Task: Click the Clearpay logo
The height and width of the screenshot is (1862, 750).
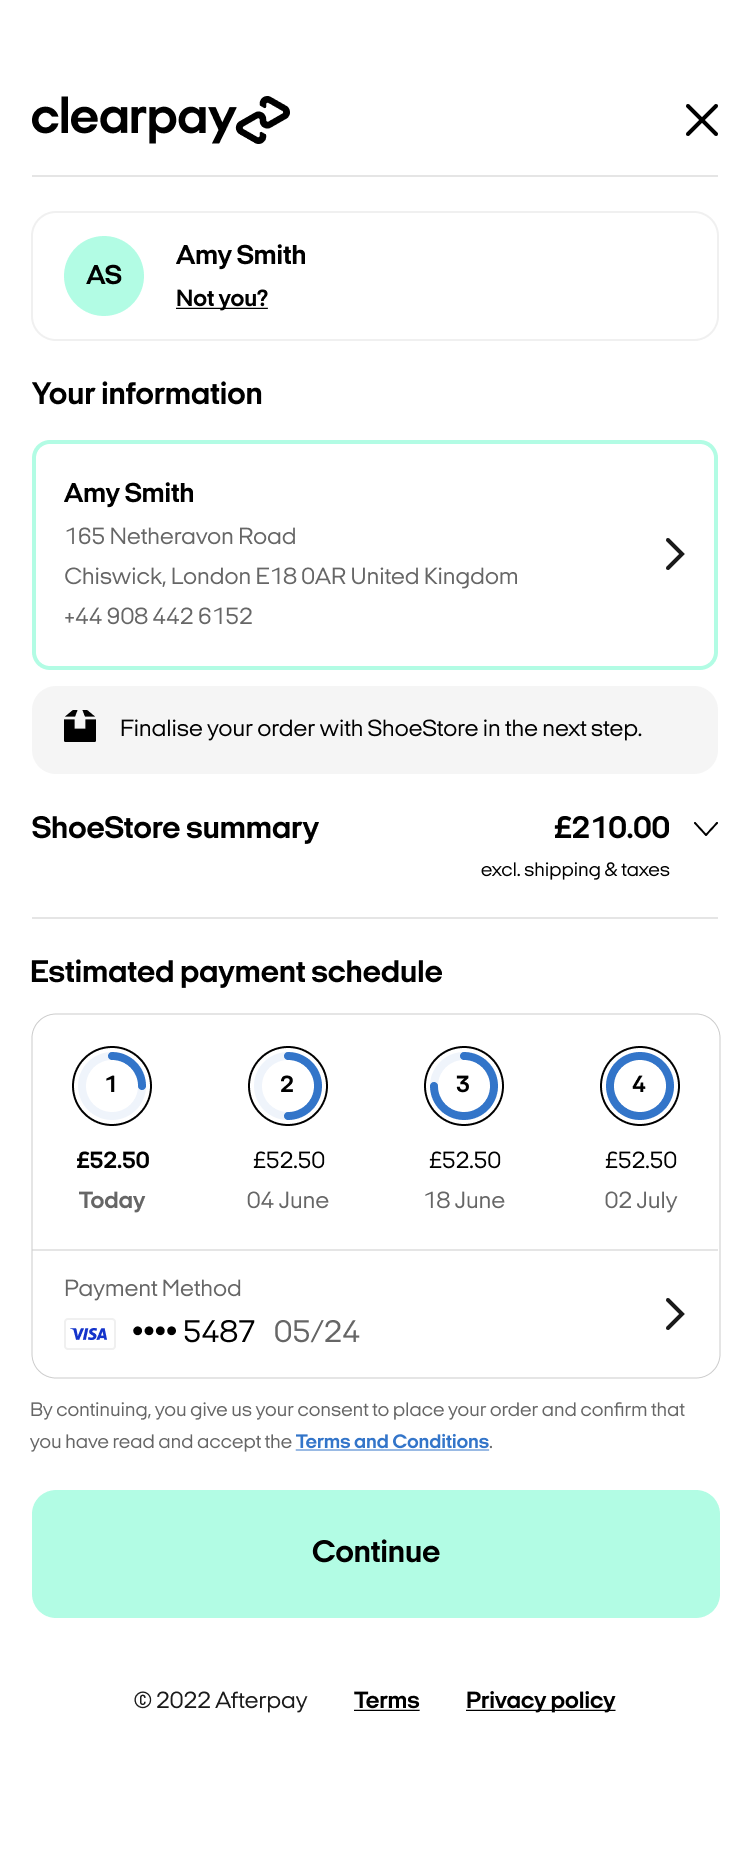Action: 161,120
